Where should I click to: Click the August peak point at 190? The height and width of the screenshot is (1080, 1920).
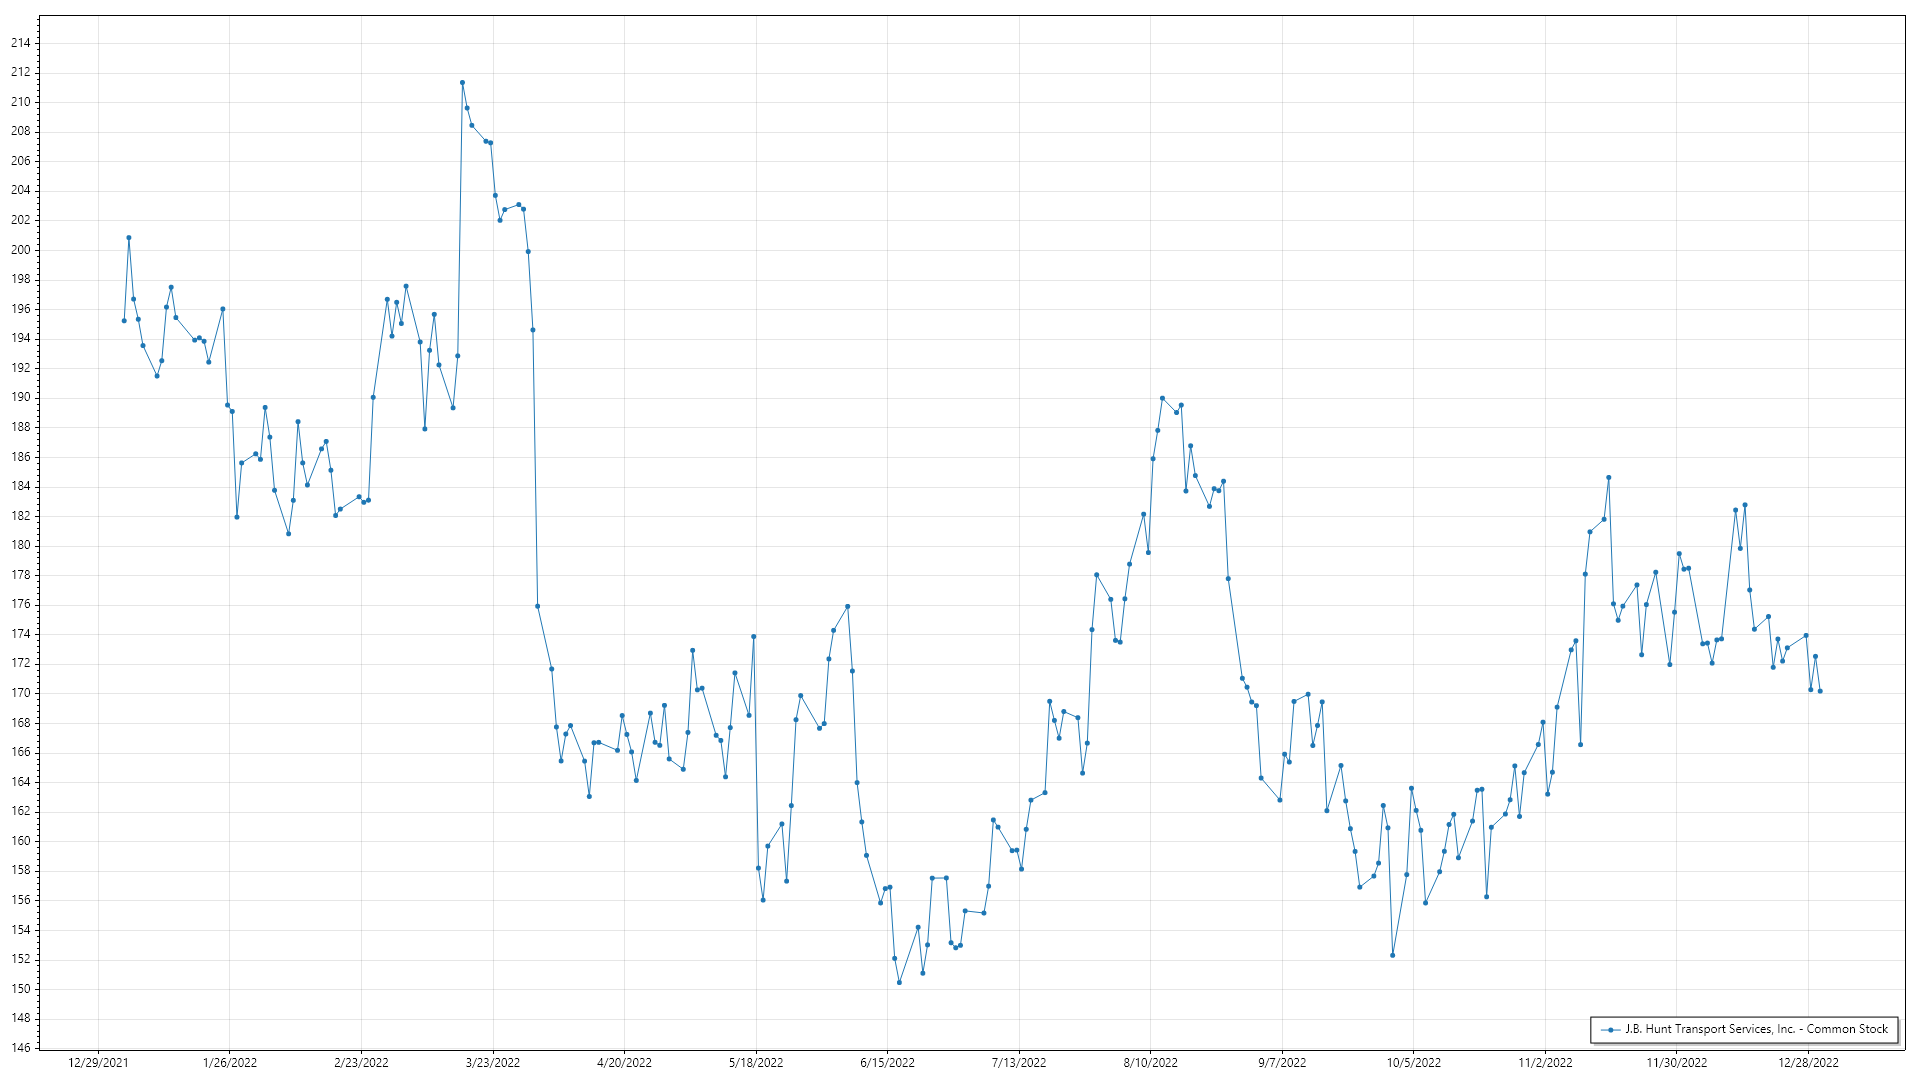click(x=1162, y=398)
